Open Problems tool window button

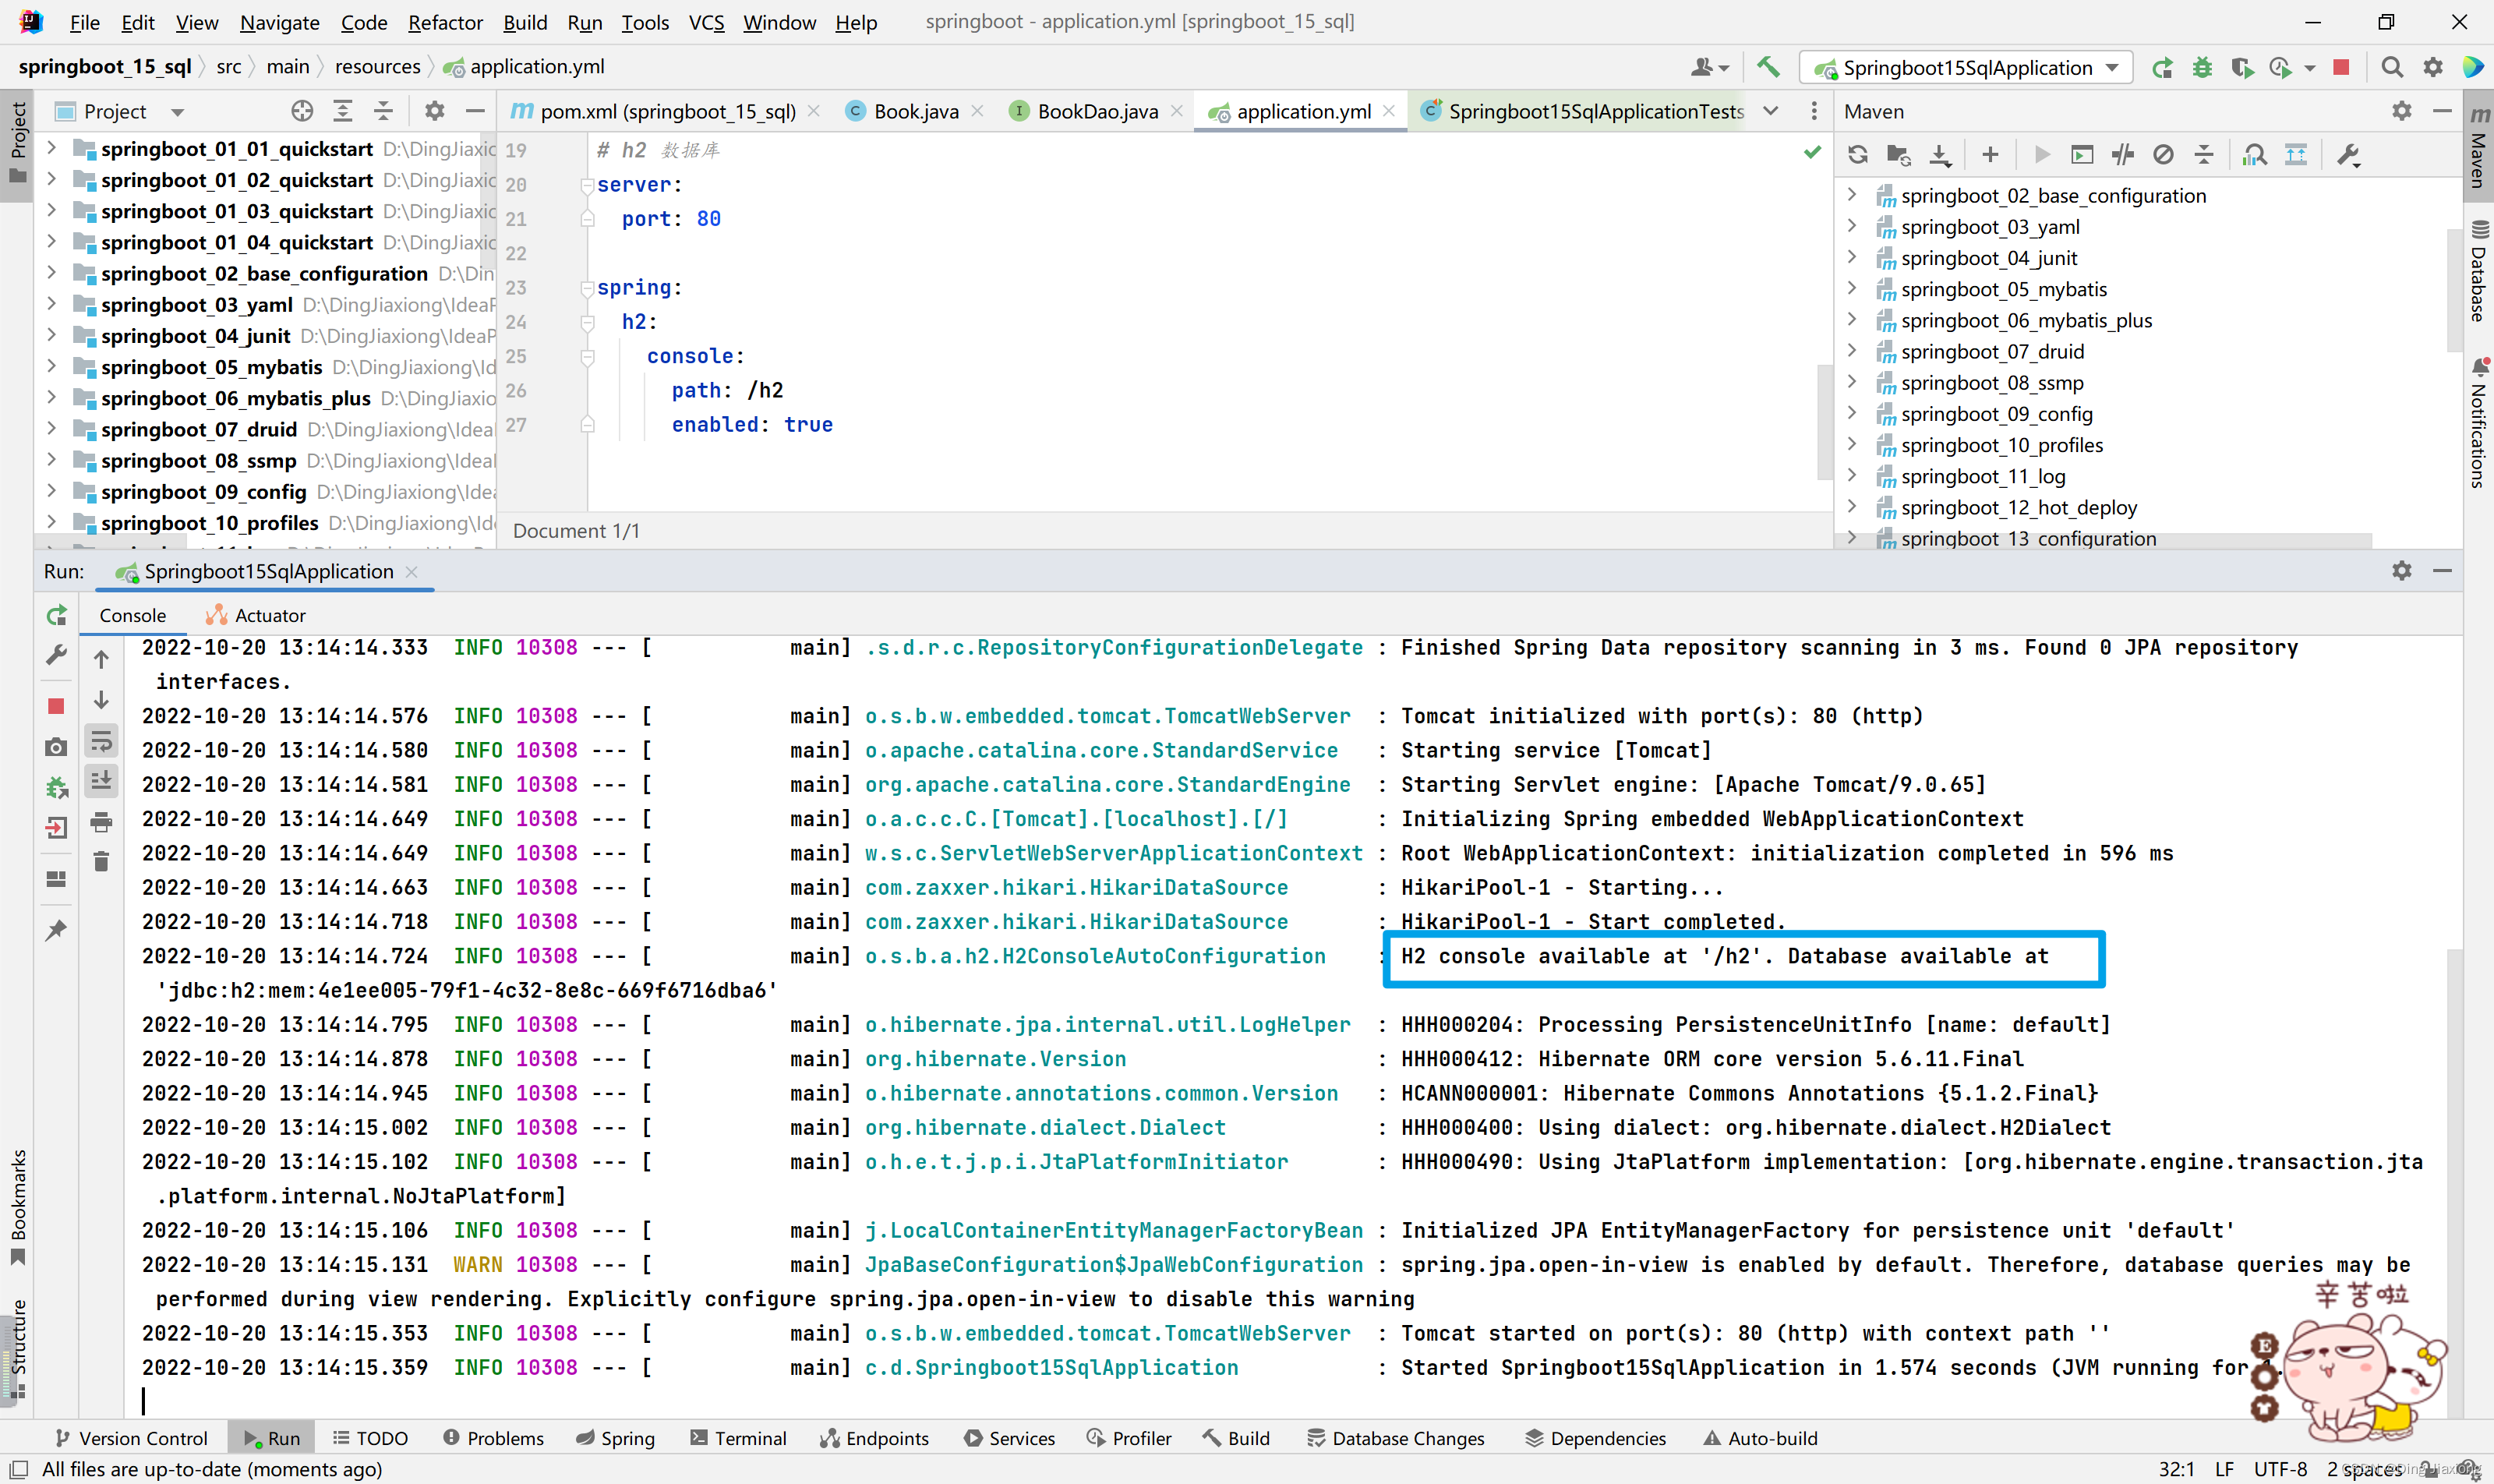494,1438
